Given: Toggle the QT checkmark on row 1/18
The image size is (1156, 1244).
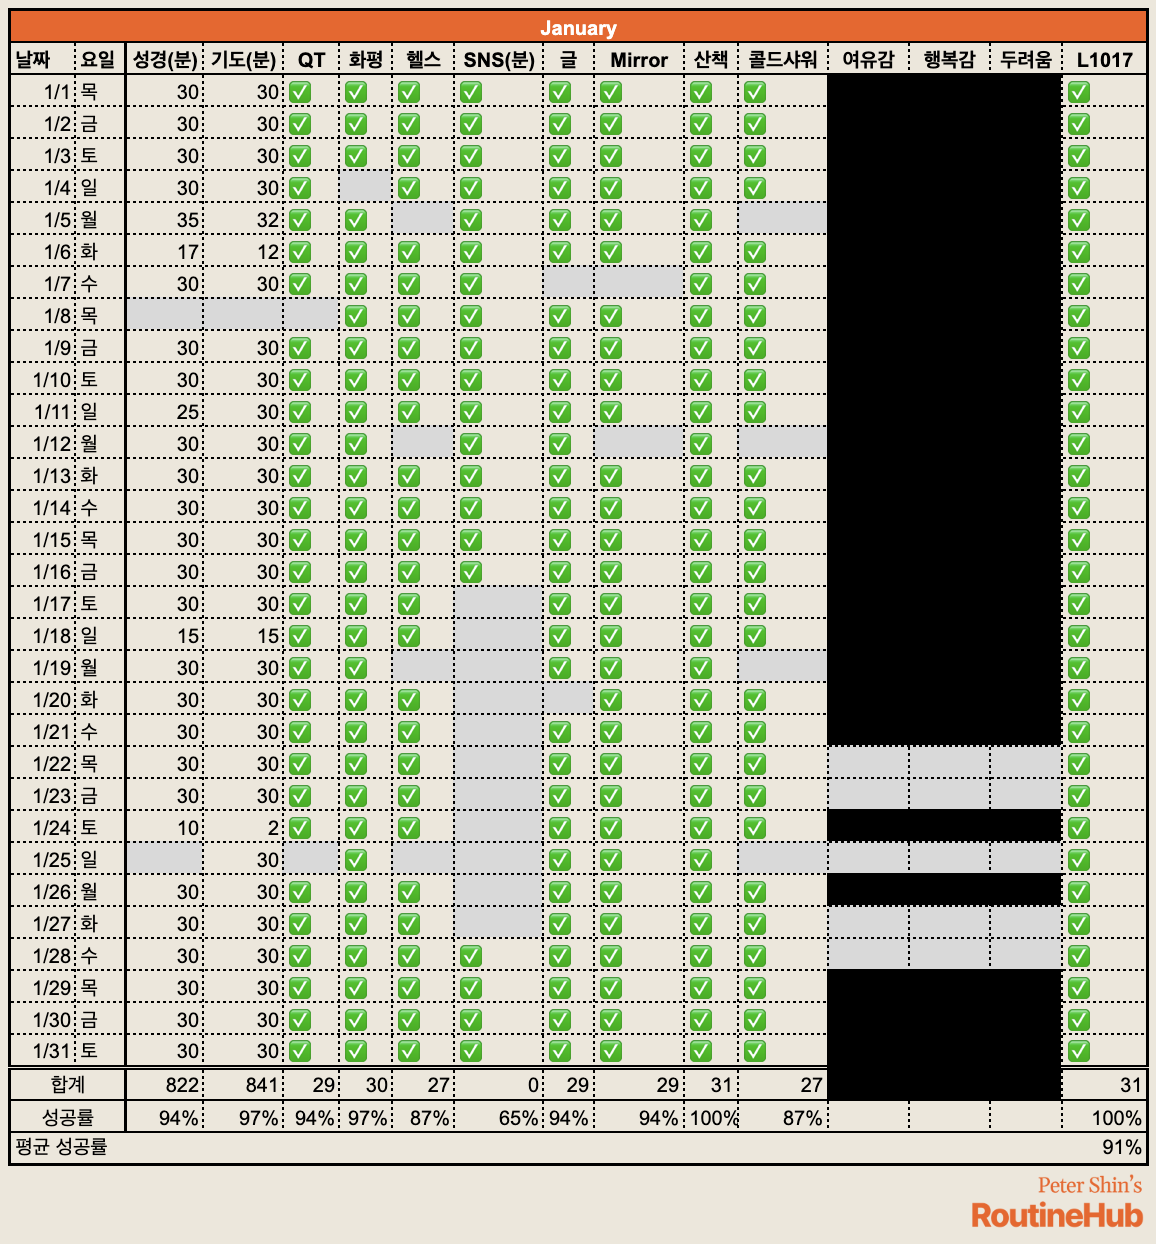Looking at the screenshot, I should coord(298,635).
